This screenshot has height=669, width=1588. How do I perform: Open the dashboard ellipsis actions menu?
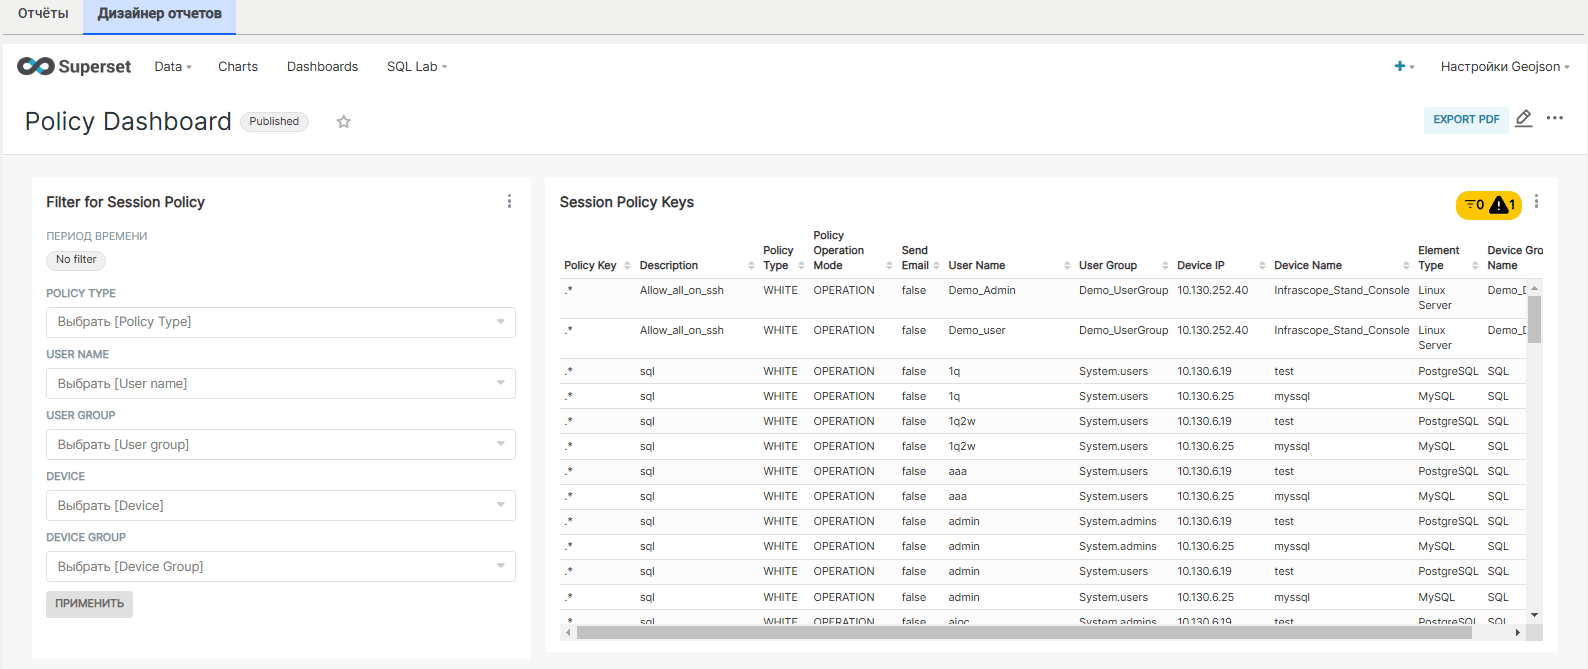[x=1555, y=118]
